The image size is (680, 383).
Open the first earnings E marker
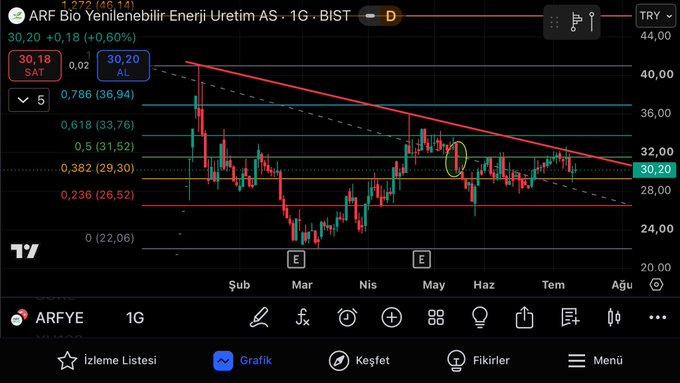(296, 259)
